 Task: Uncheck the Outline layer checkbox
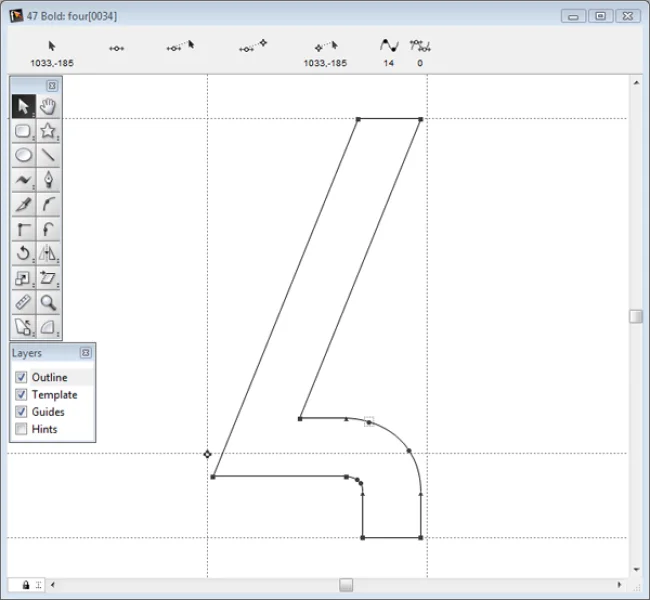coord(21,377)
